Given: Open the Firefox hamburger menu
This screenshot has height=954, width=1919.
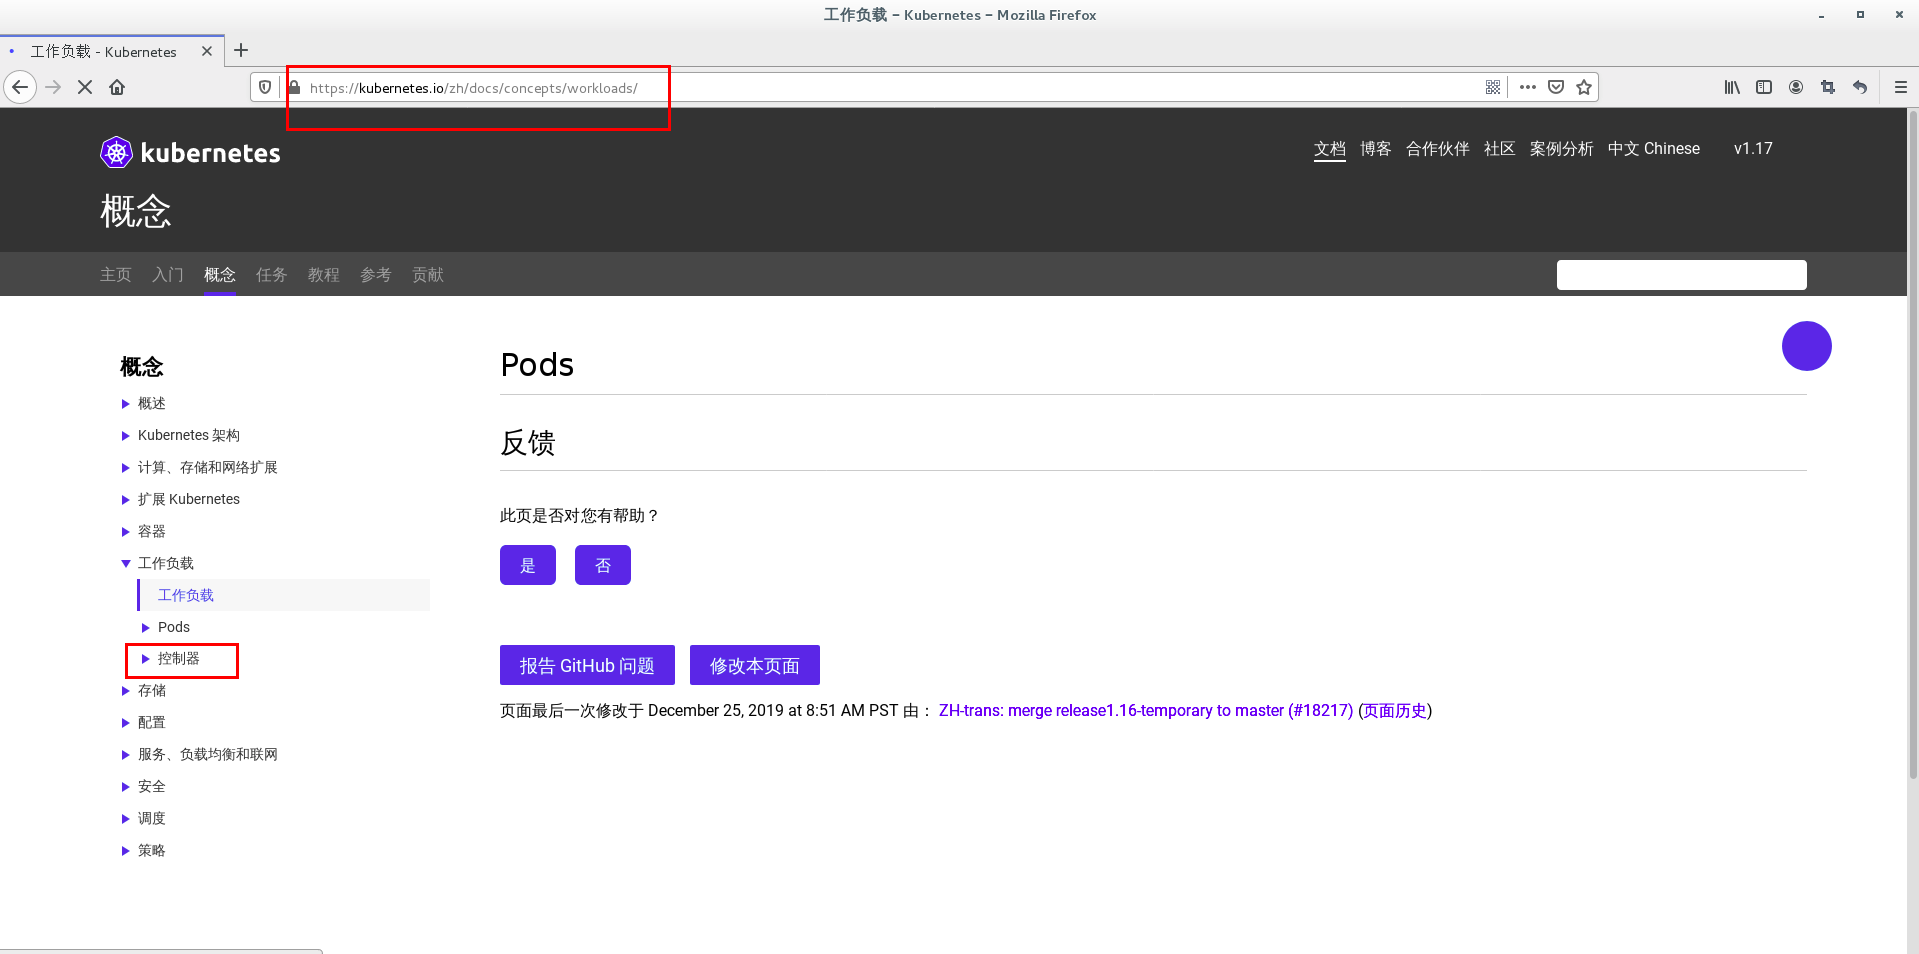Looking at the screenshot, I should coord(1901,87).
